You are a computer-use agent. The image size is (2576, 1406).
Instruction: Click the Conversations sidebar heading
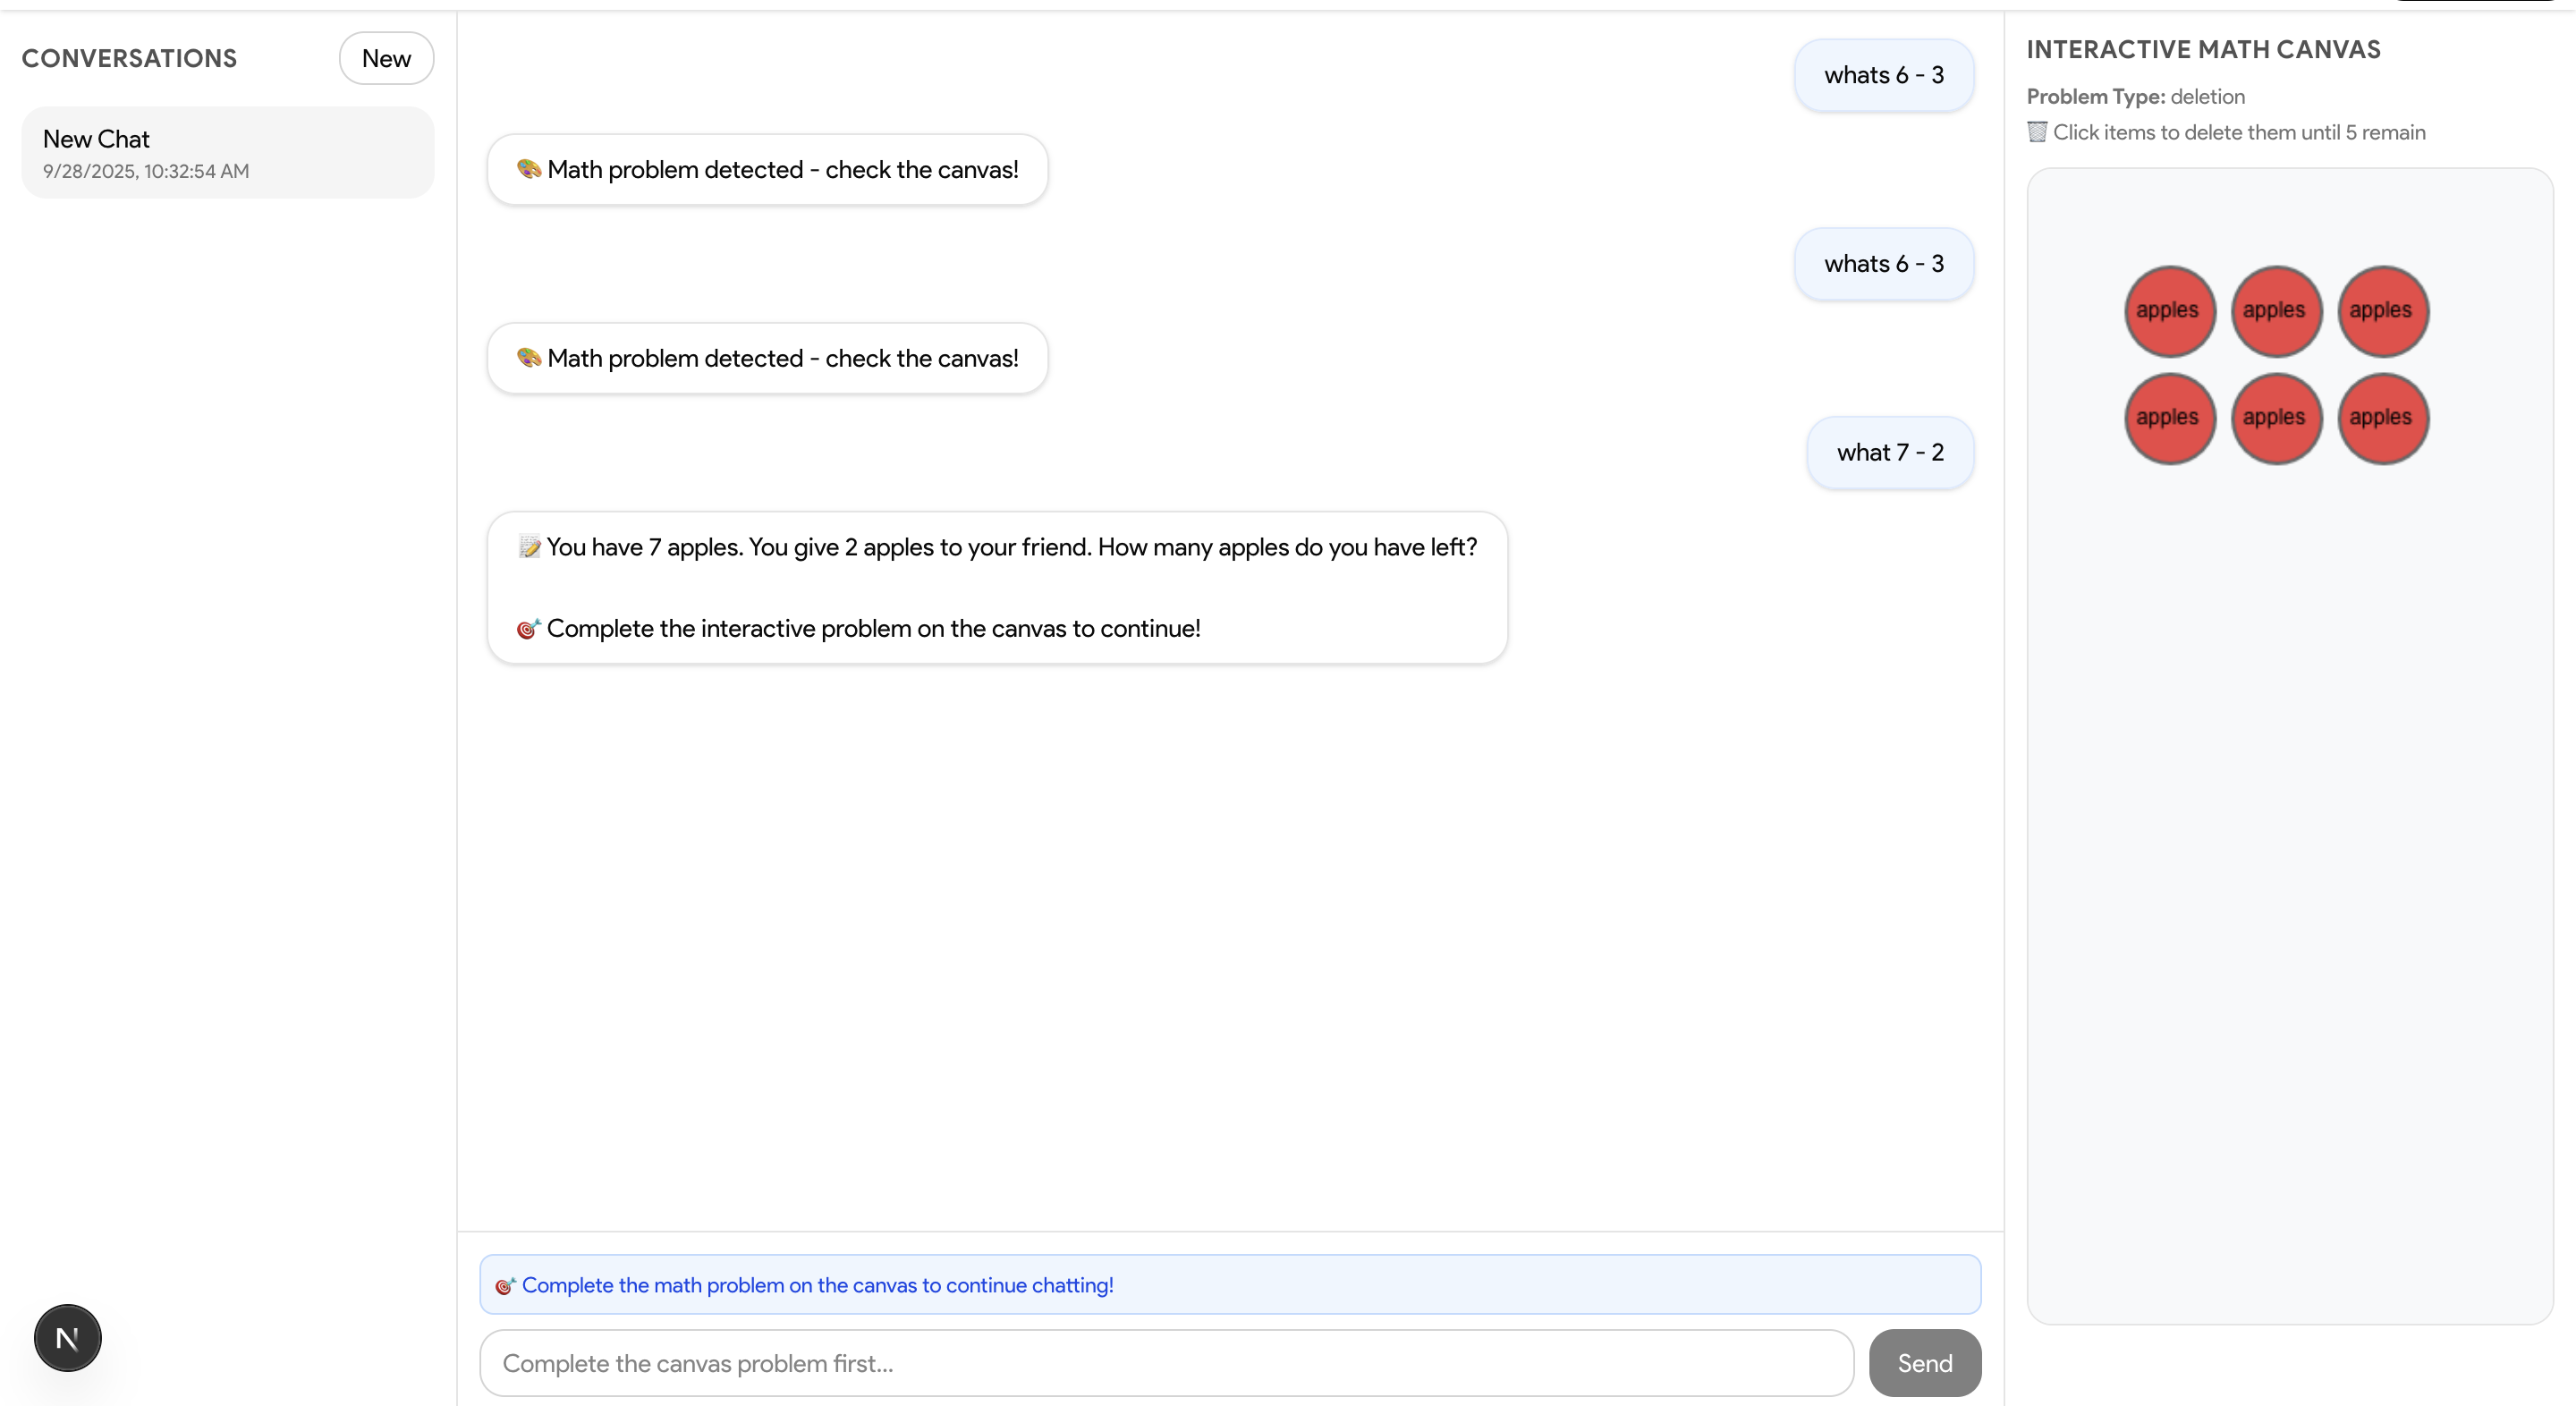pos(129,59)
